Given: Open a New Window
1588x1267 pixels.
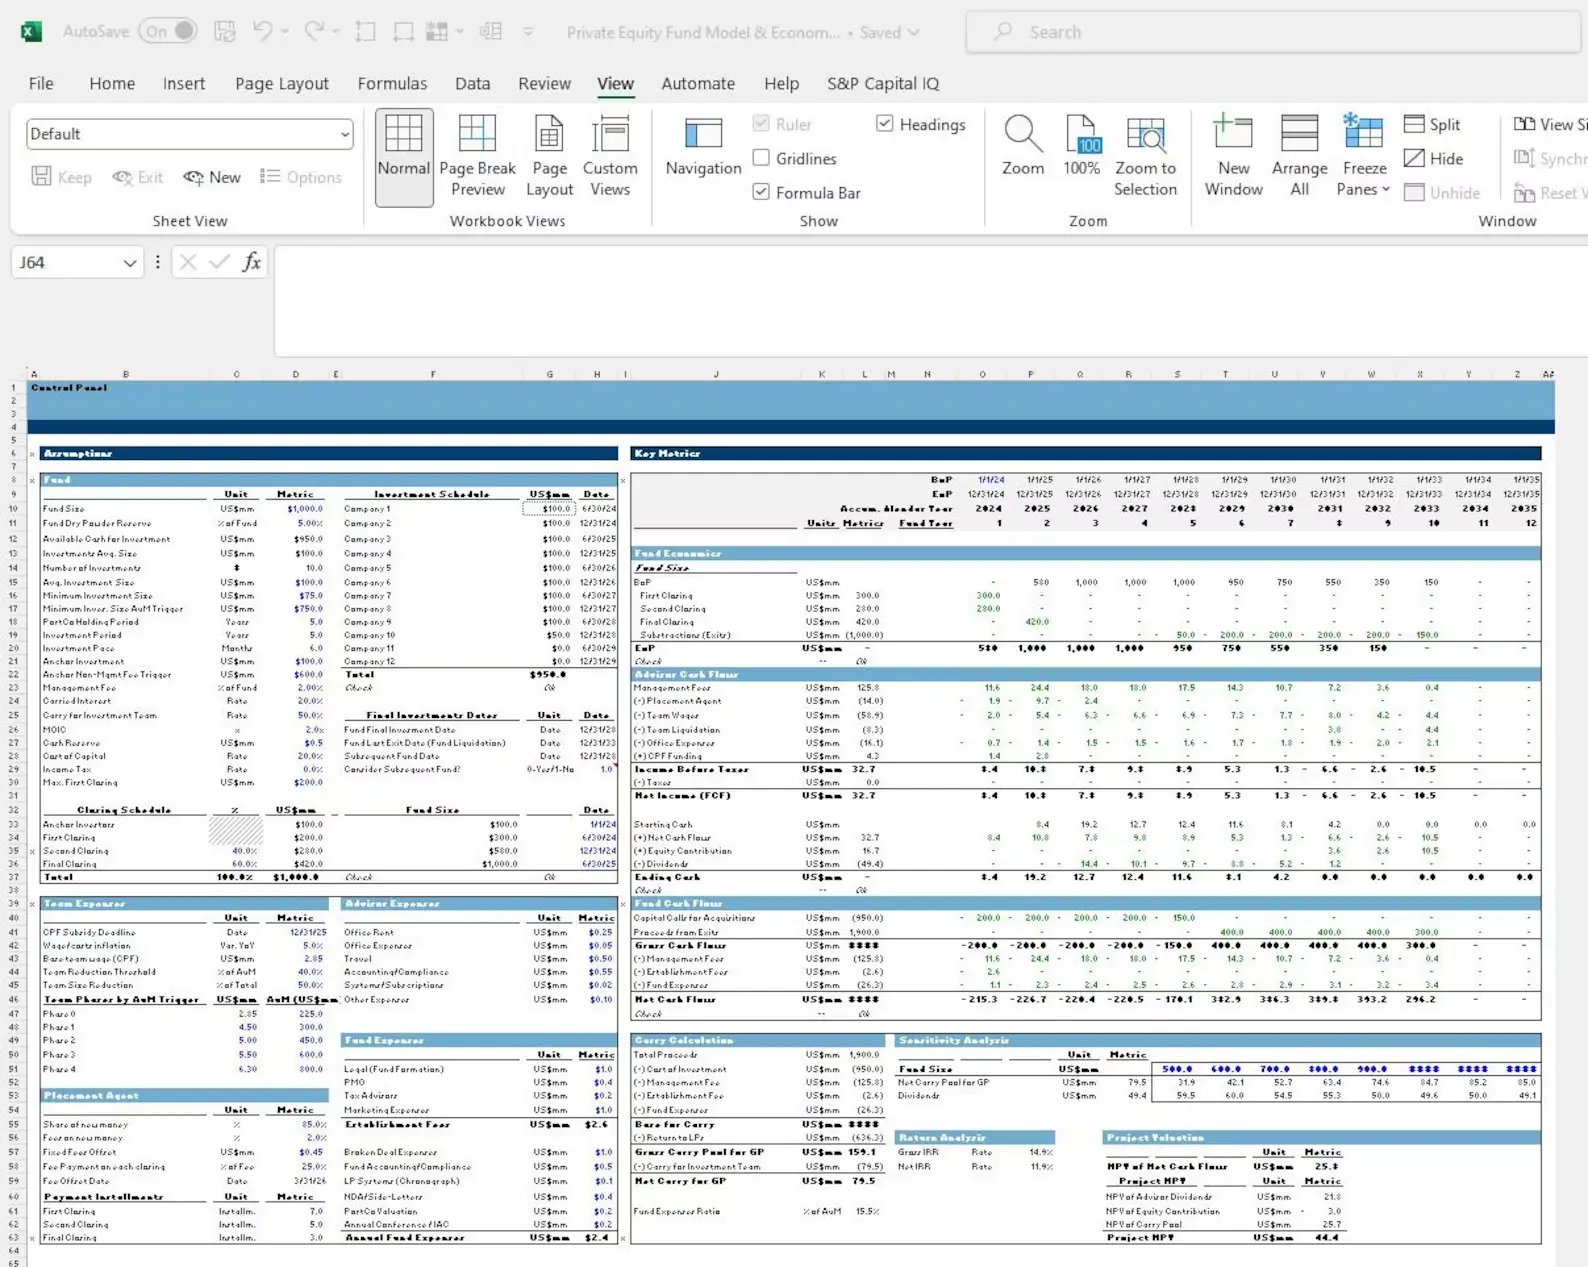Looking at the screenshot, I should [x=1233, y=156].
